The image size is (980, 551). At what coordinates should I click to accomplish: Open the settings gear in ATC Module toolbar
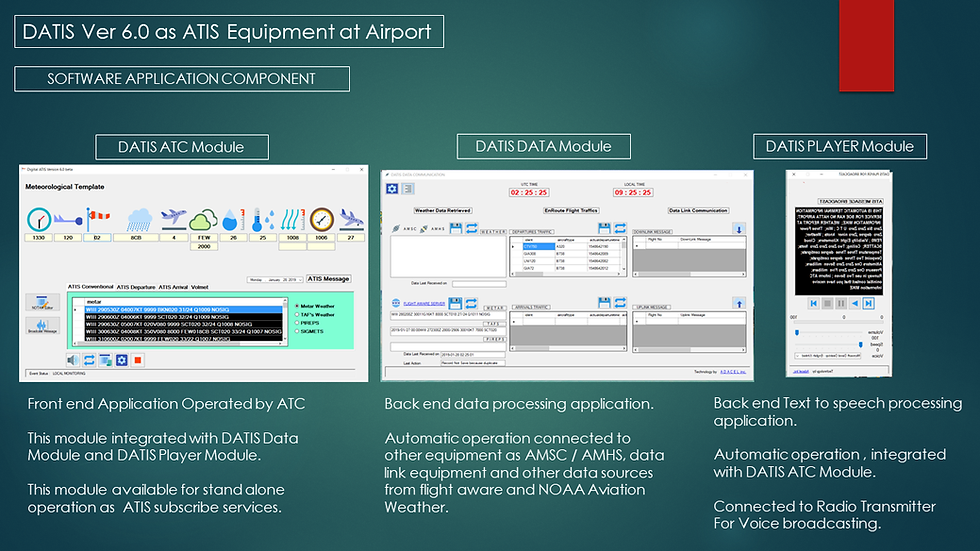[x=122, y=360]
